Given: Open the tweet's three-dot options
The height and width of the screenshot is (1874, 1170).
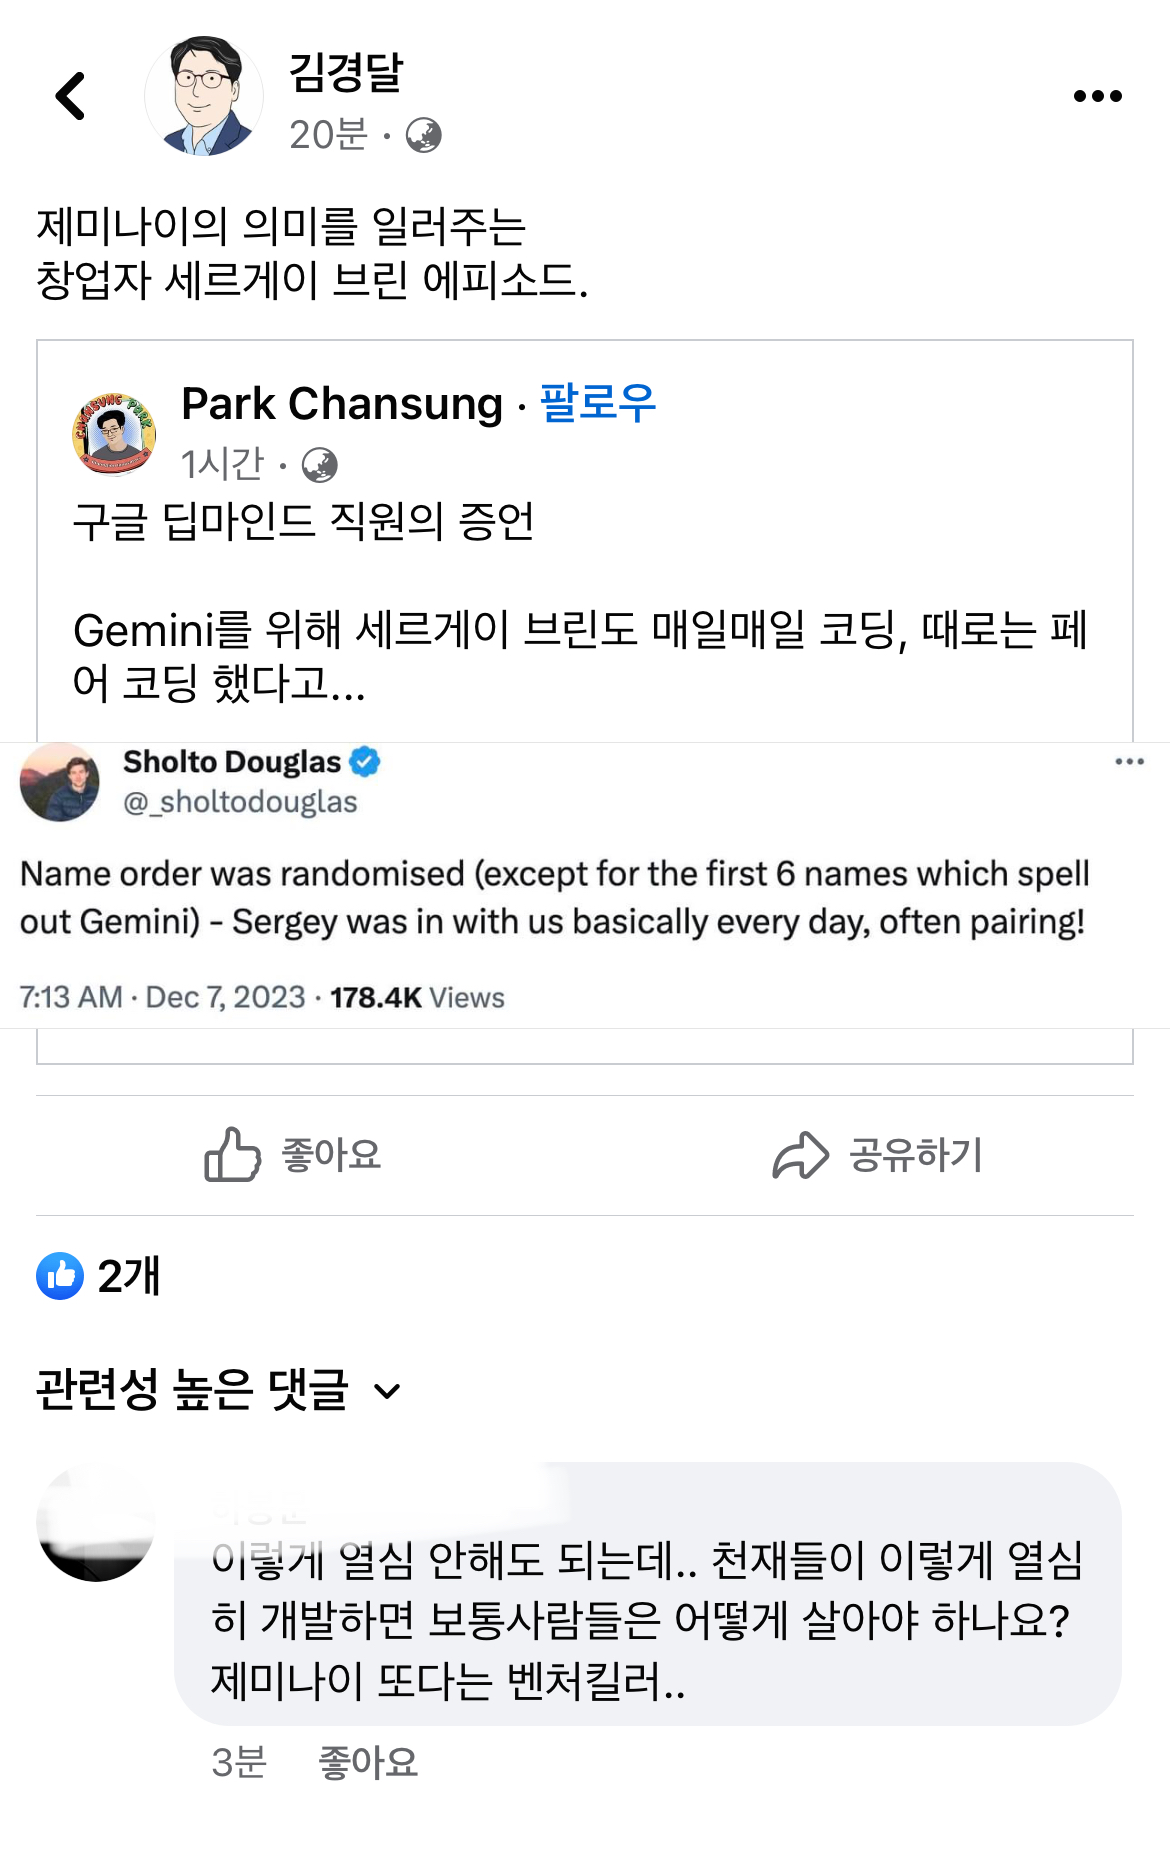Looking at the screenshot, I should click(x=1129, y=762).
